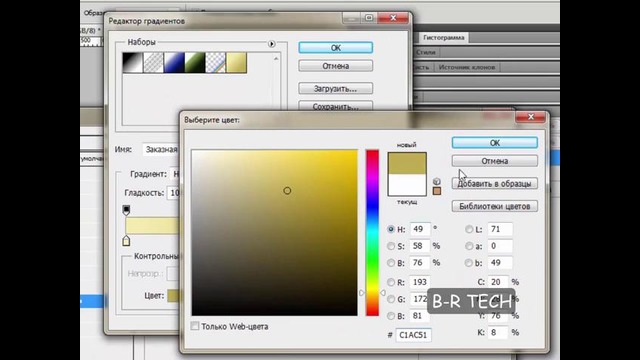Click OK in the gradient editor

pos(336,48)
